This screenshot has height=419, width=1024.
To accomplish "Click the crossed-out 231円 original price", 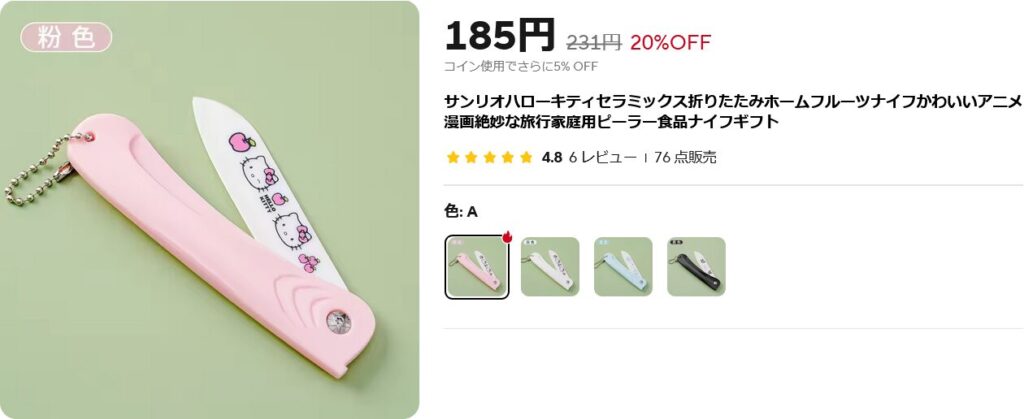I will [593, 42].
